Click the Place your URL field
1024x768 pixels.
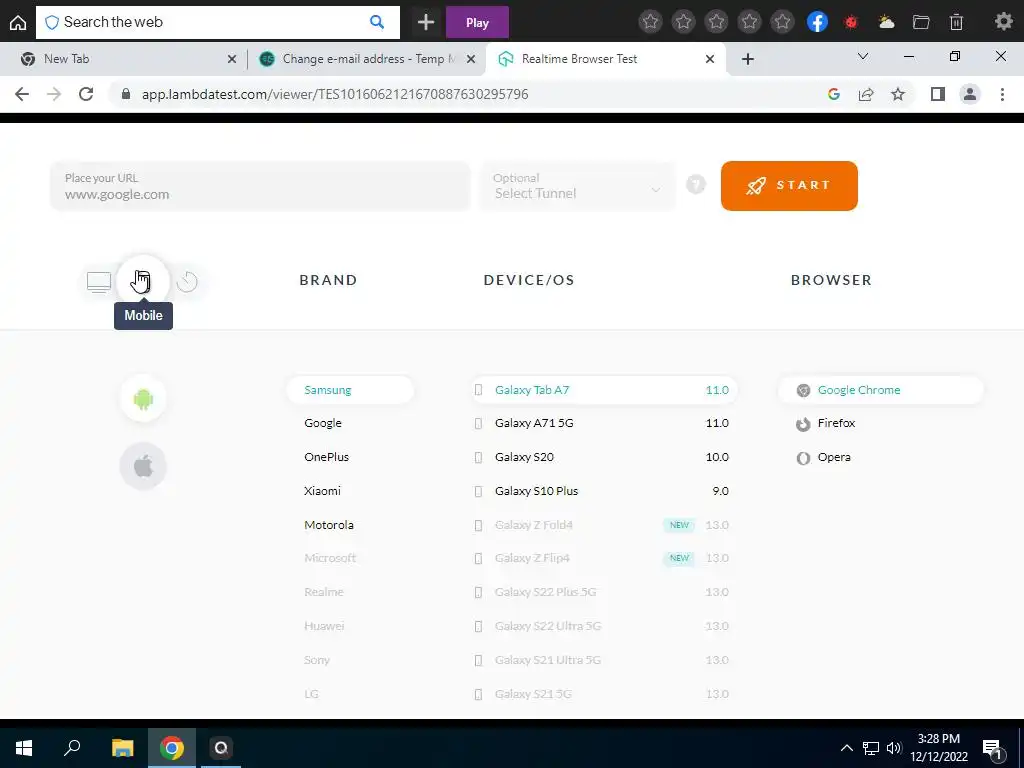coord(260,186)
